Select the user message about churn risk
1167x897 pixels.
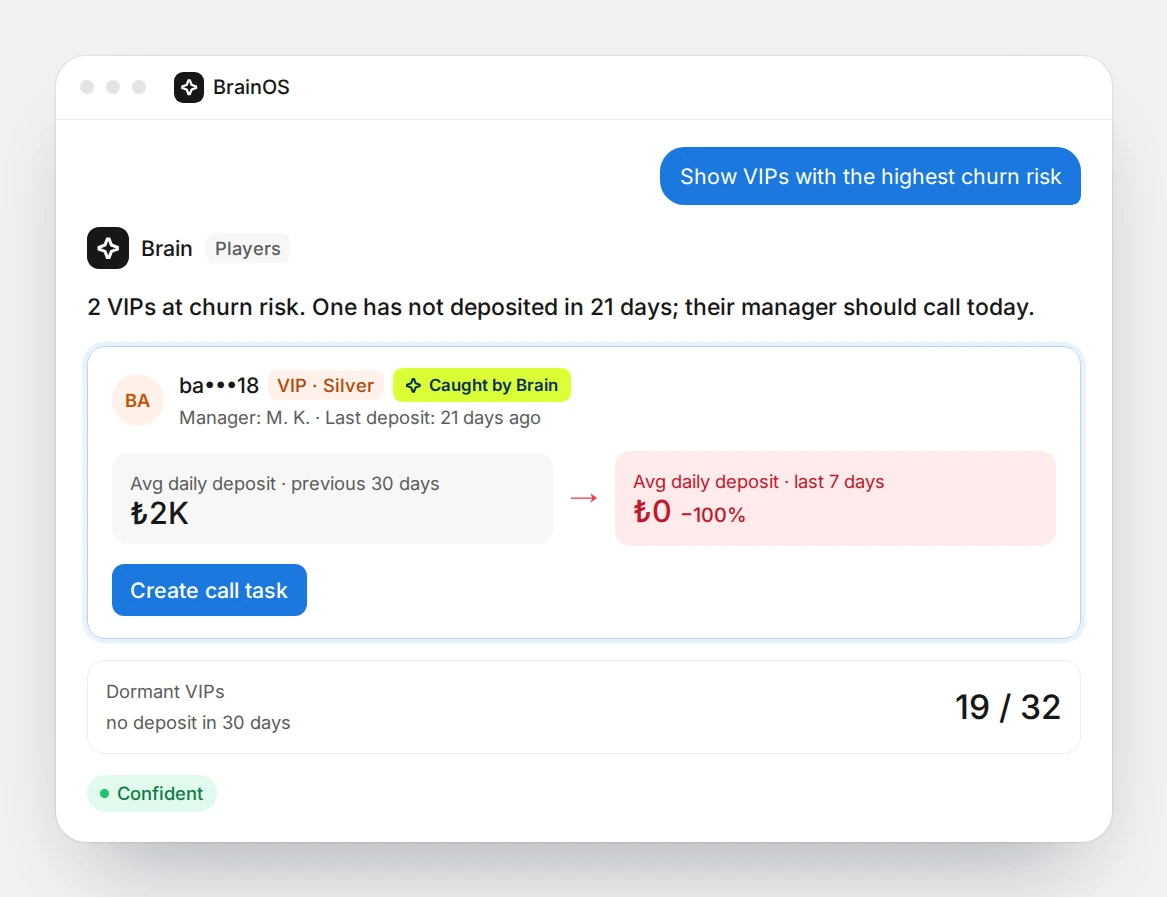pos(870,176)
